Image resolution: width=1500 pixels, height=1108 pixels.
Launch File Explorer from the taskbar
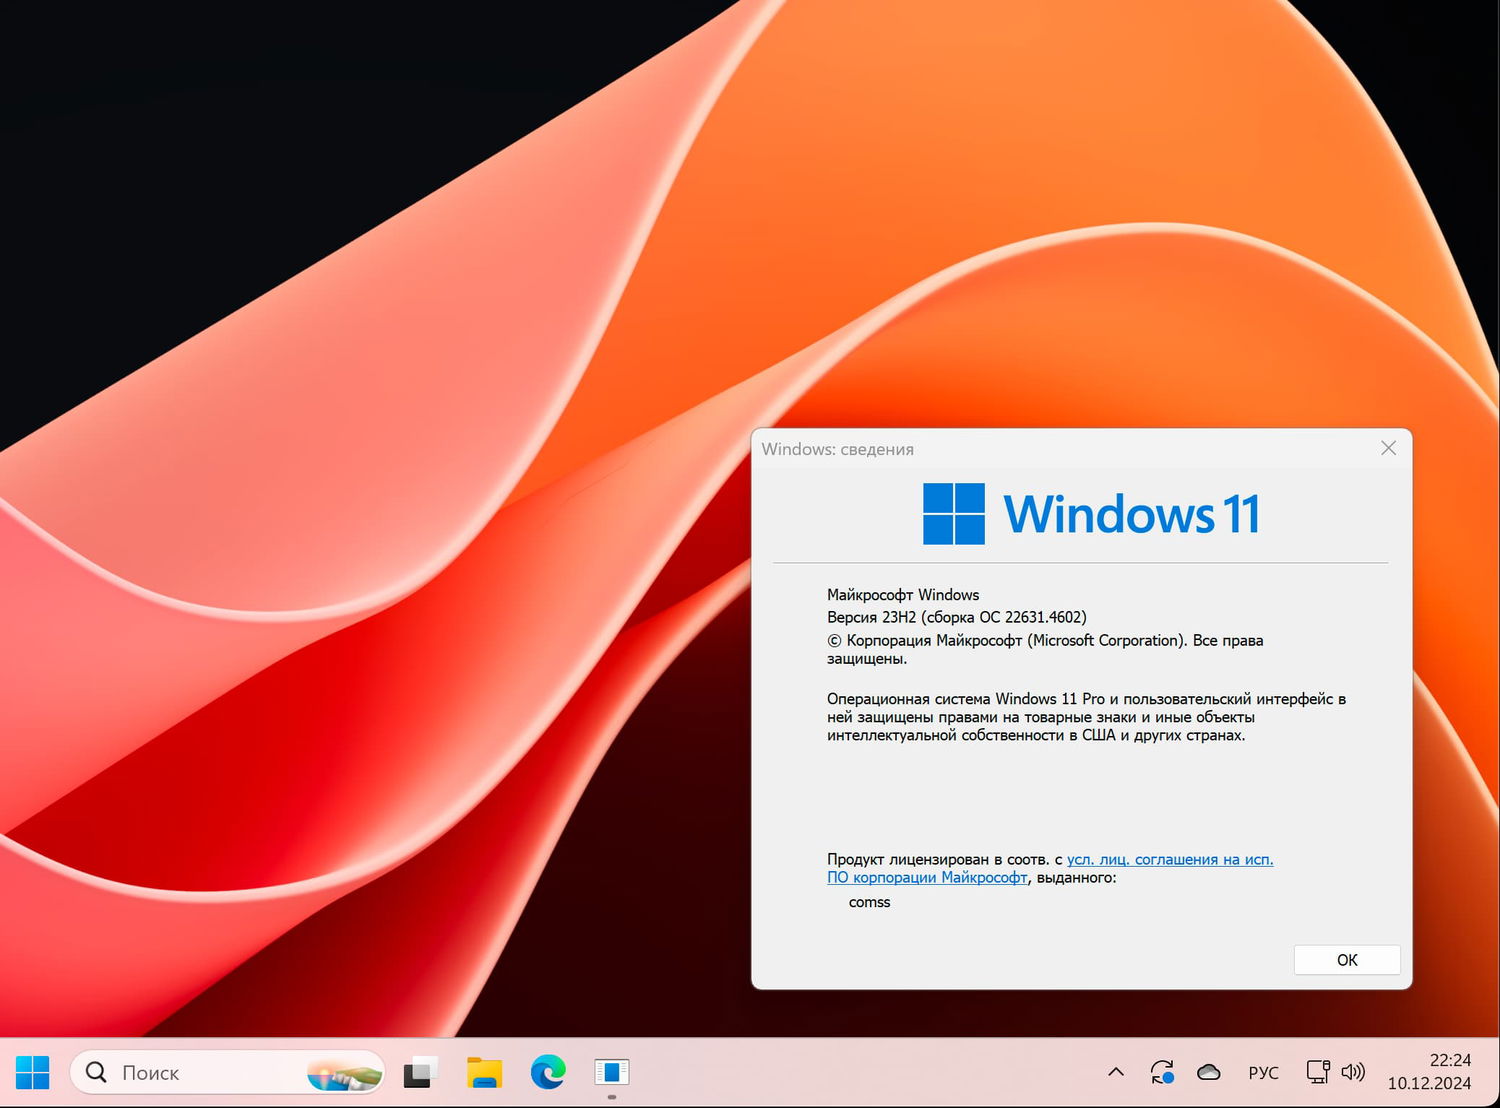coord(484,1072)
